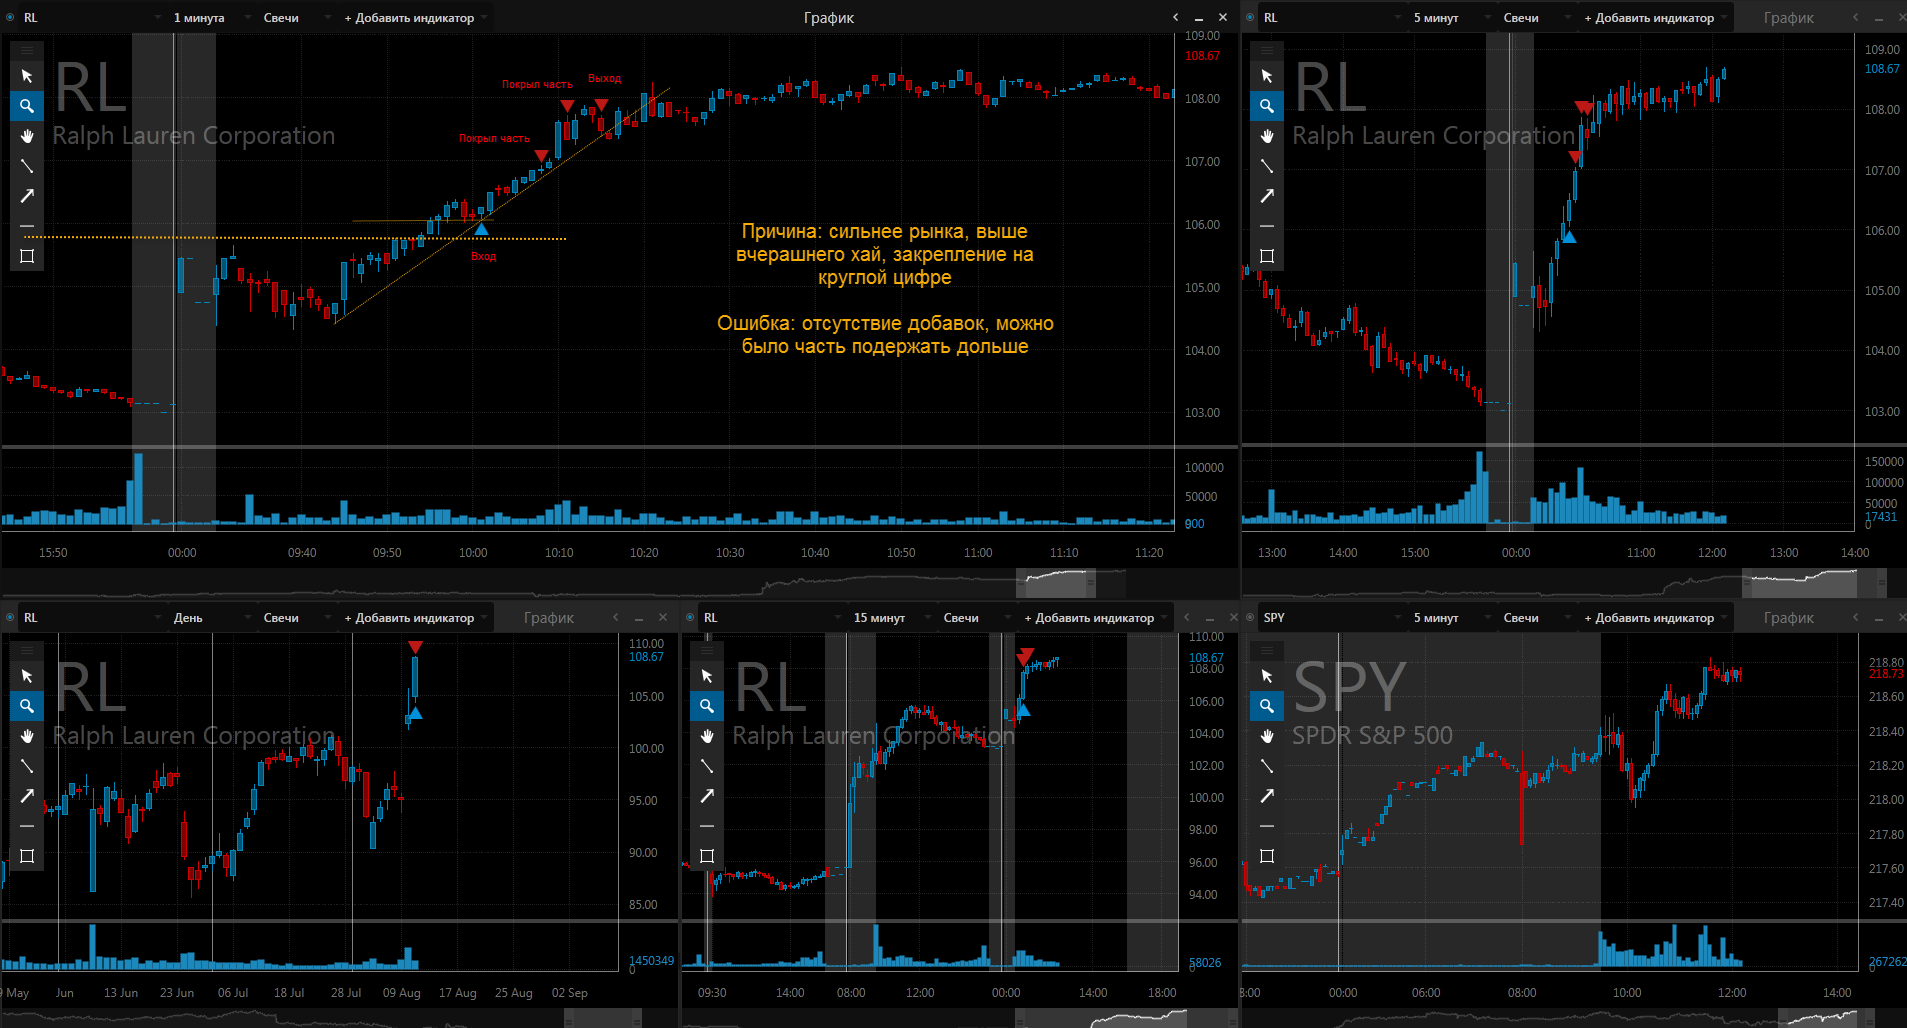Image resolution: width=1907 pixels, height=1028 pixels.
Task: Pick the horizontal line tool in 1 минута chart
Action: point(27,226)
